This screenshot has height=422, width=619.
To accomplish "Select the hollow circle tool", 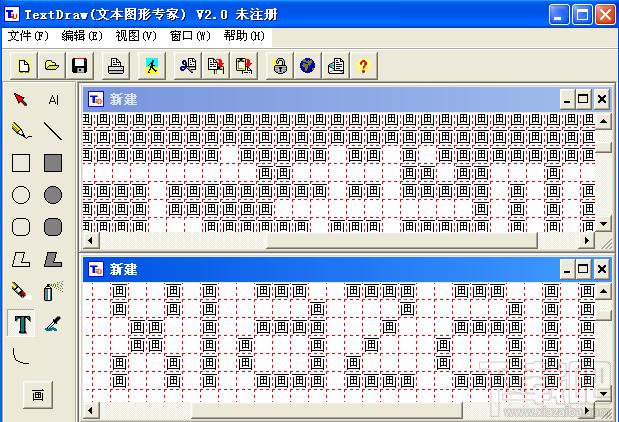I will coord(21,195).
